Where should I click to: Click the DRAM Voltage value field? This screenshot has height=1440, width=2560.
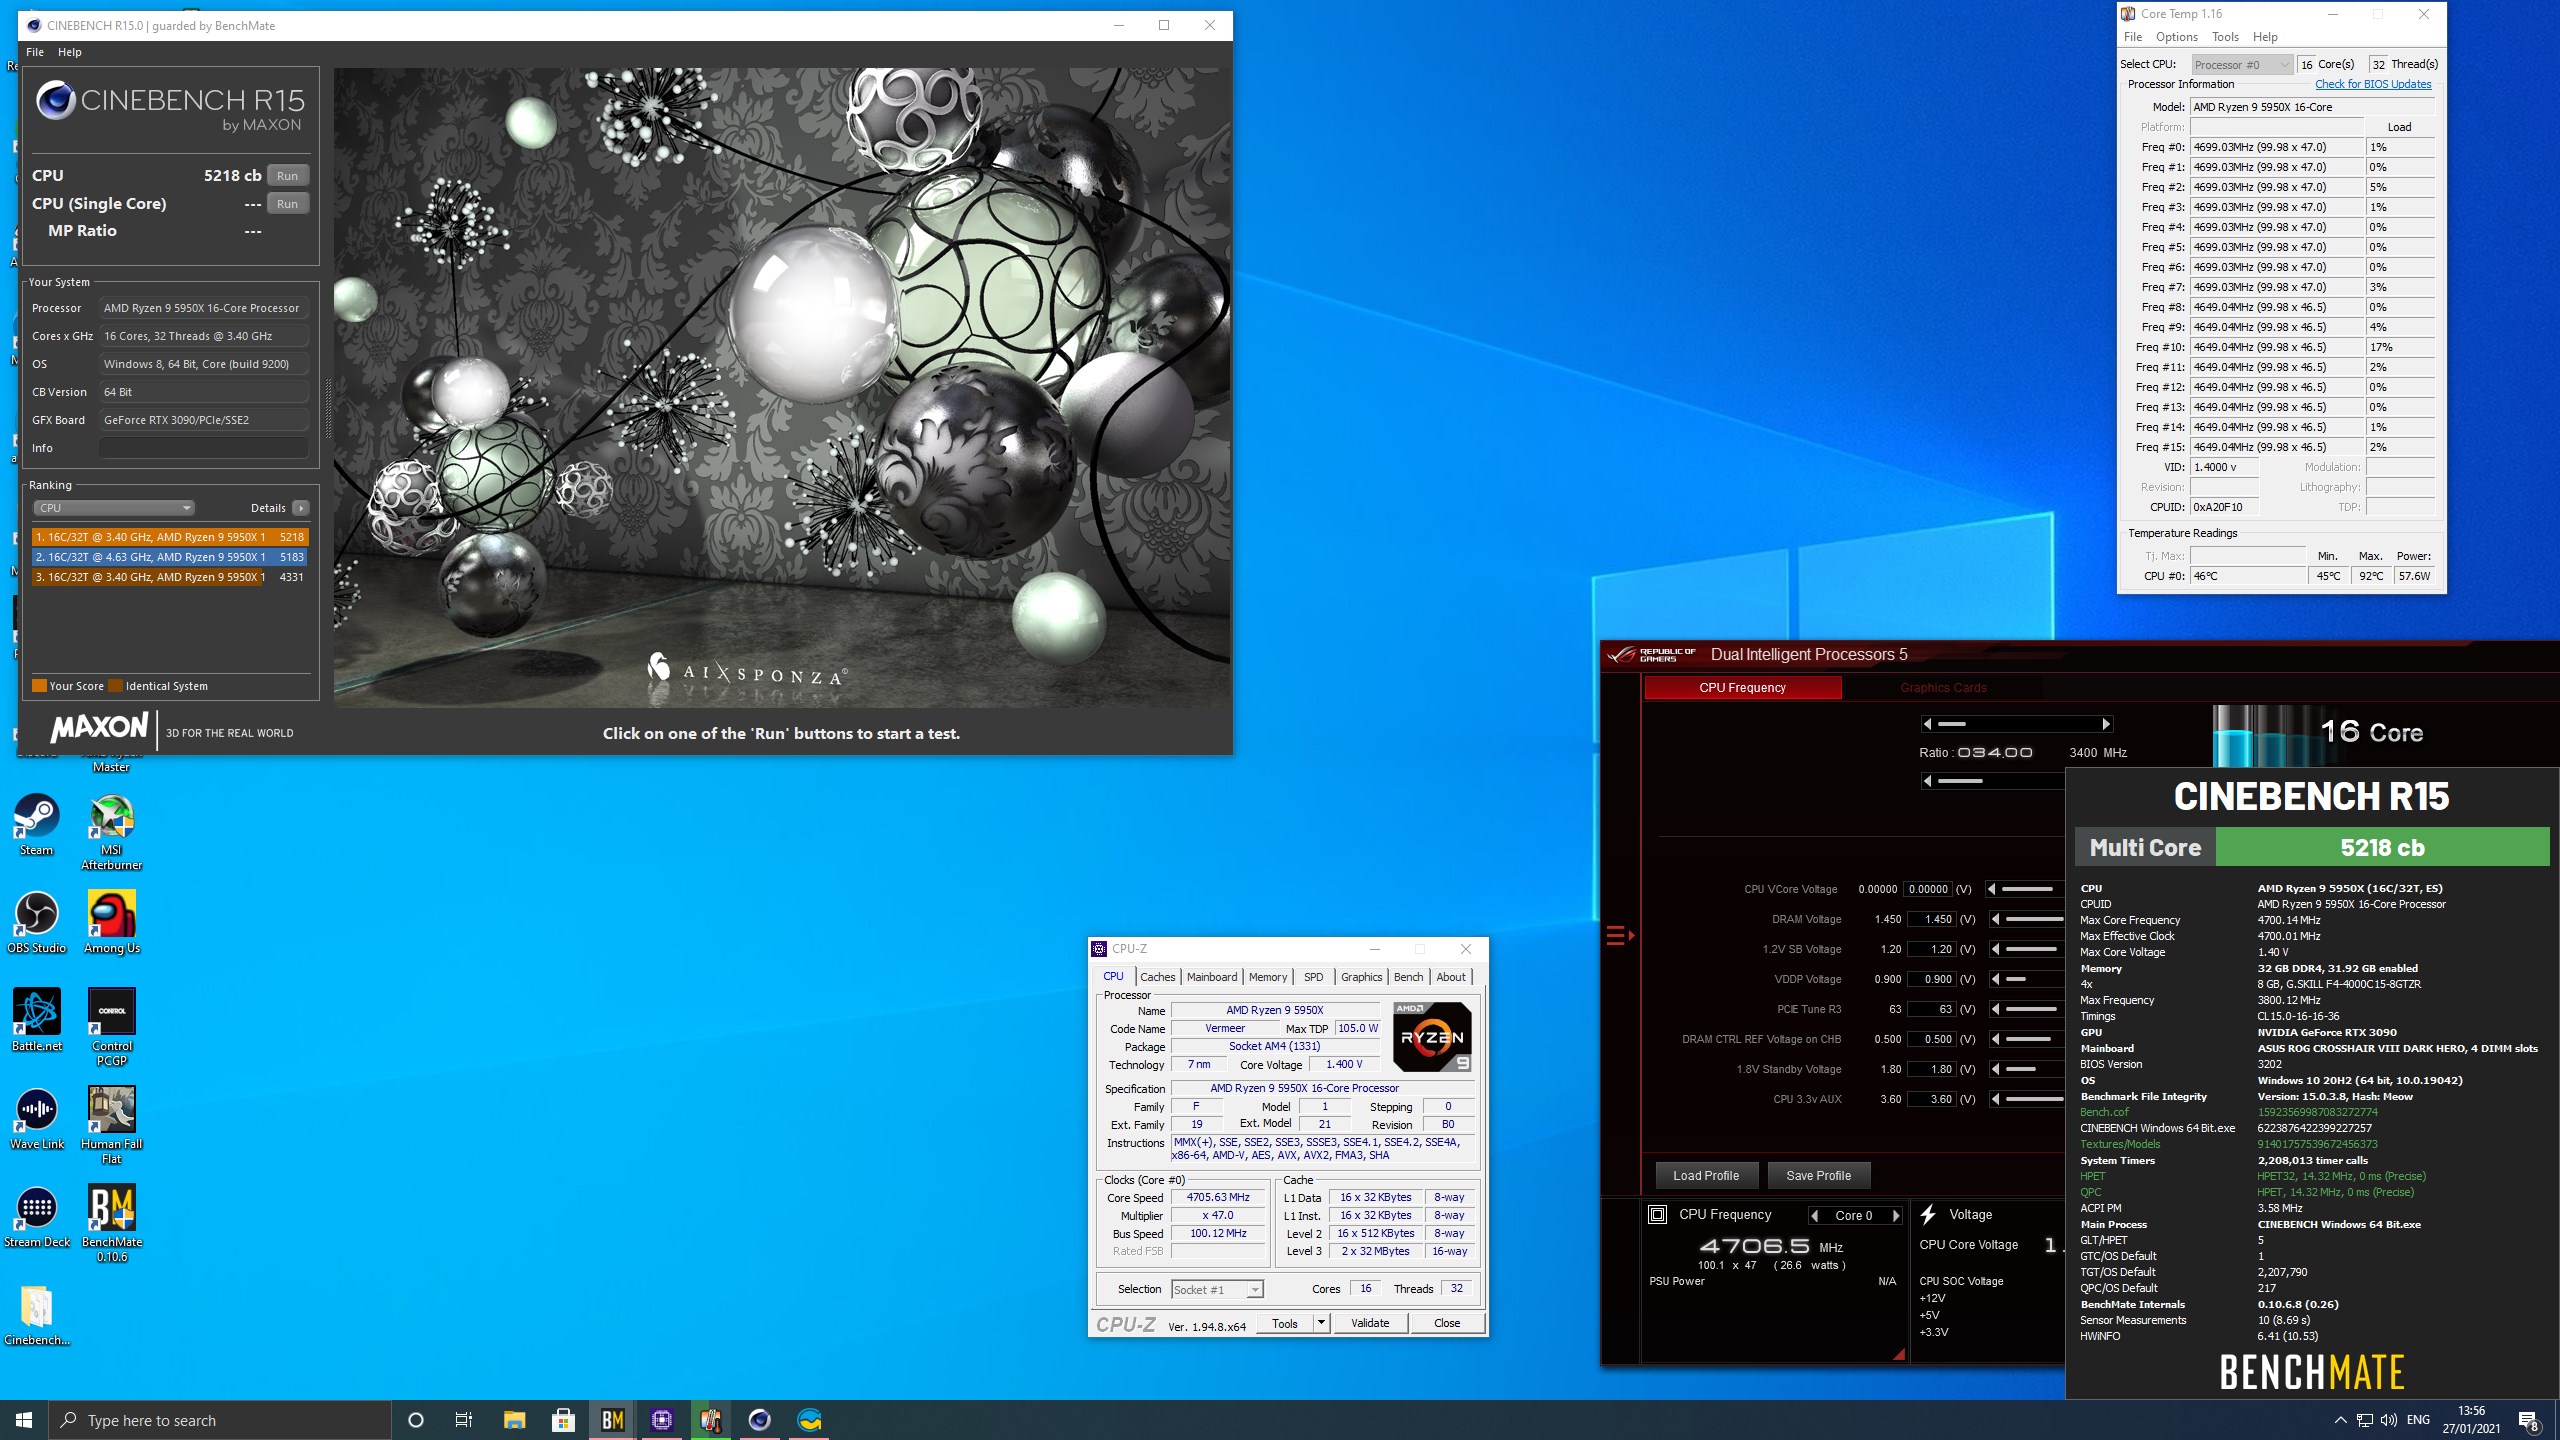(1930, 919)
